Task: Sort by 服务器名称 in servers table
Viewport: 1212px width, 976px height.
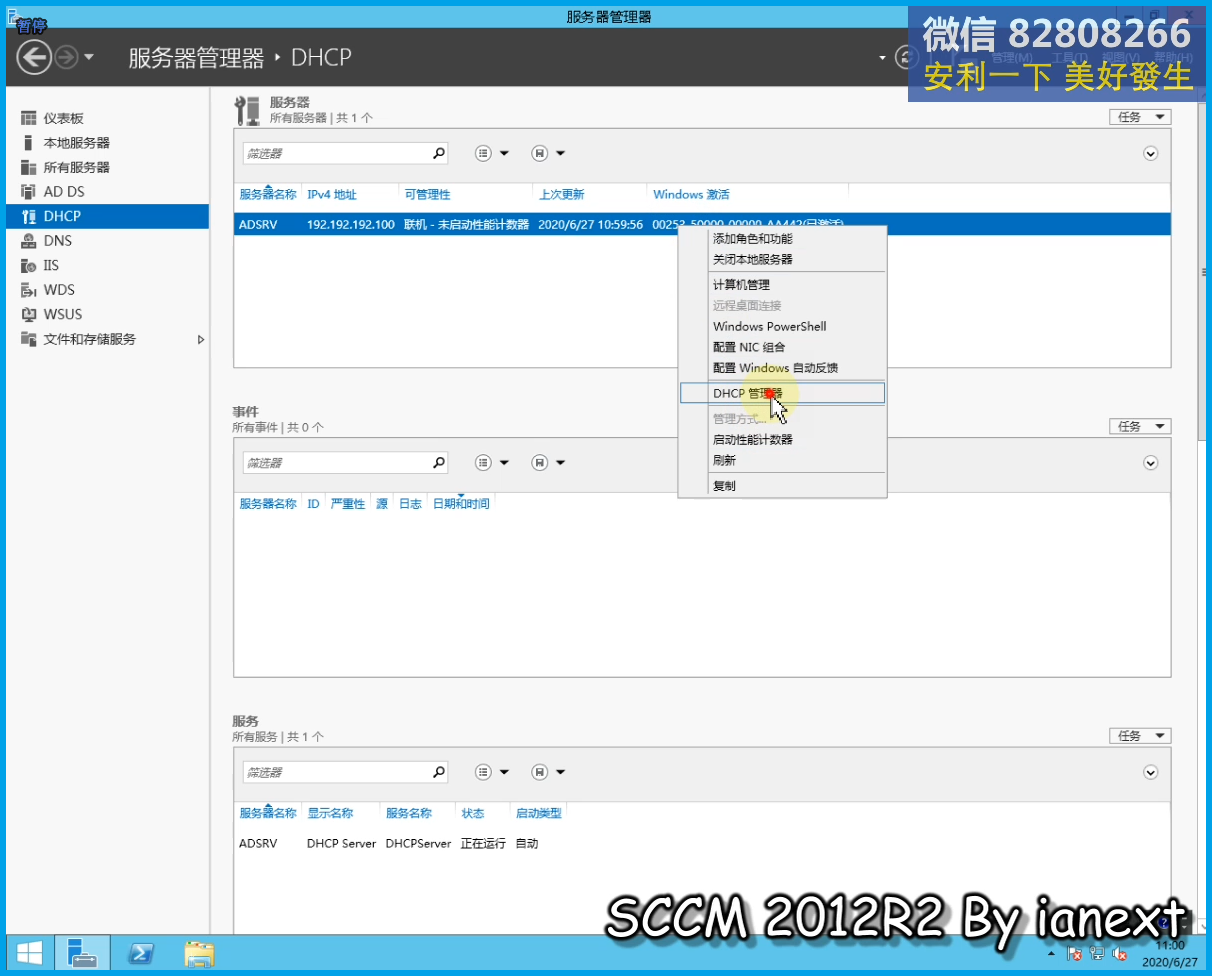Action: click(268, 194)
